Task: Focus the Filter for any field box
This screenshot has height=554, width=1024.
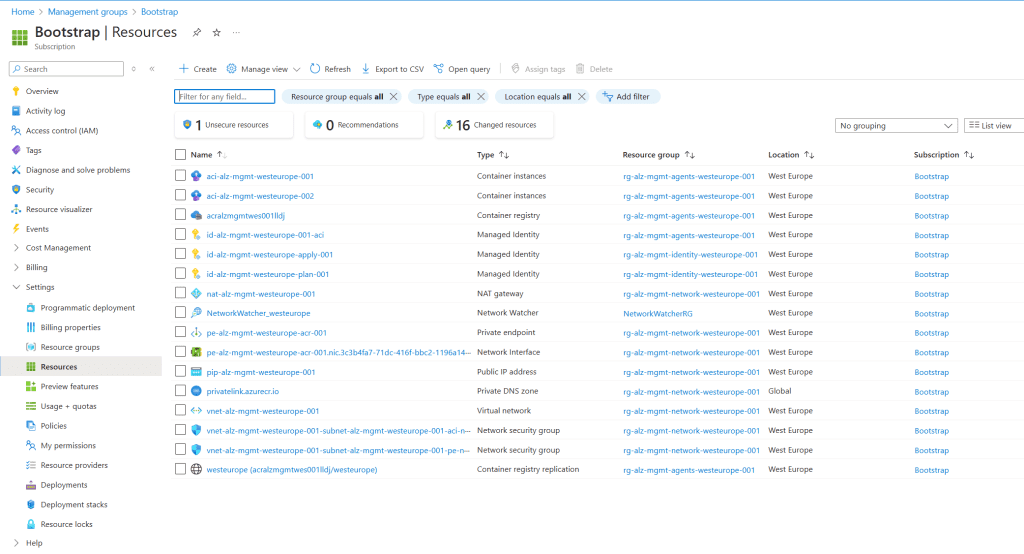Action: coord(225,97)
